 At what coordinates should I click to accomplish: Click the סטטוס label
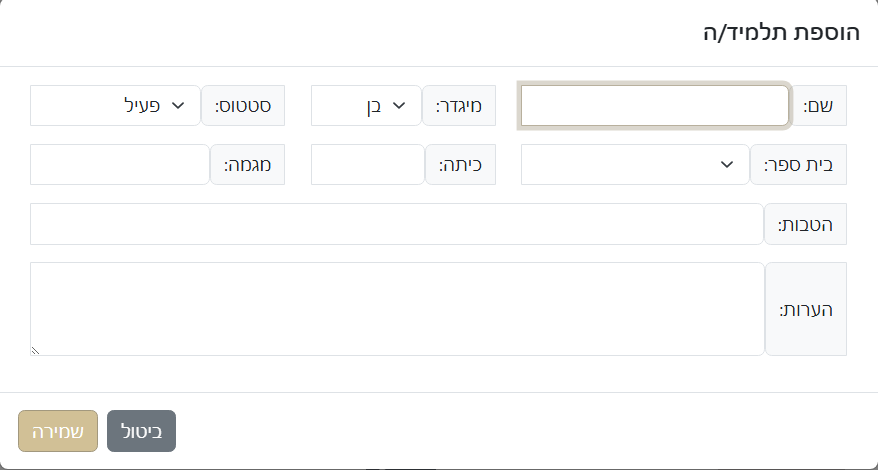[x=243, y=106]
